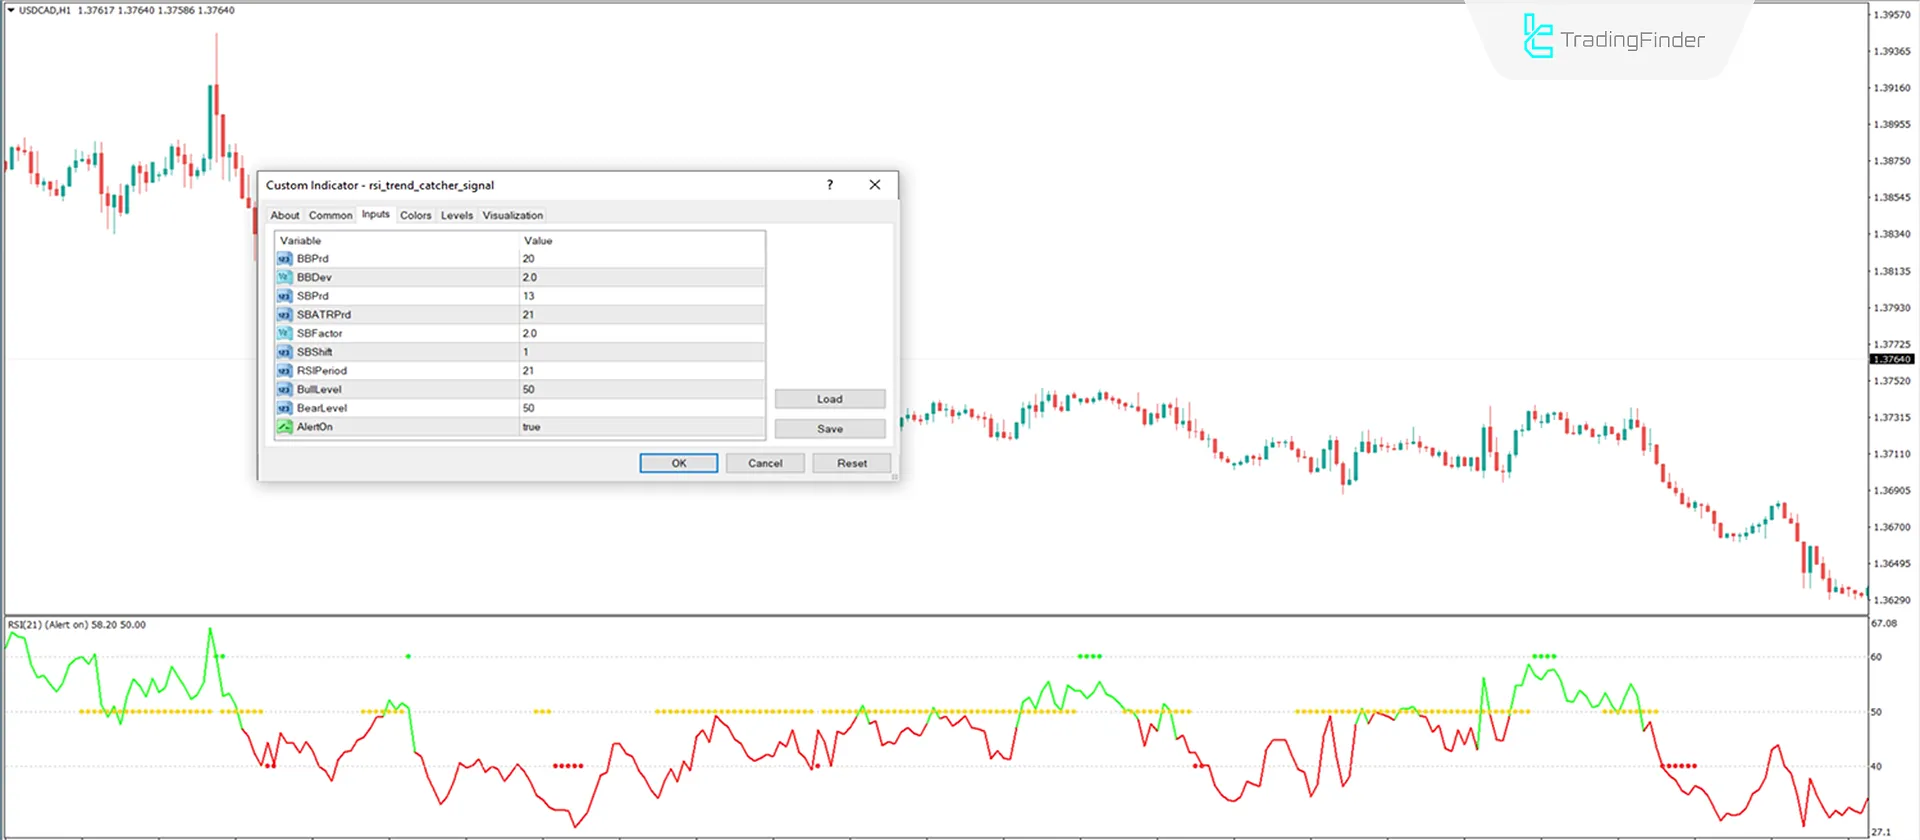The image size is (1920, 840).
Task: Click the current price label on price axis
Action: tap(1891, 359)
